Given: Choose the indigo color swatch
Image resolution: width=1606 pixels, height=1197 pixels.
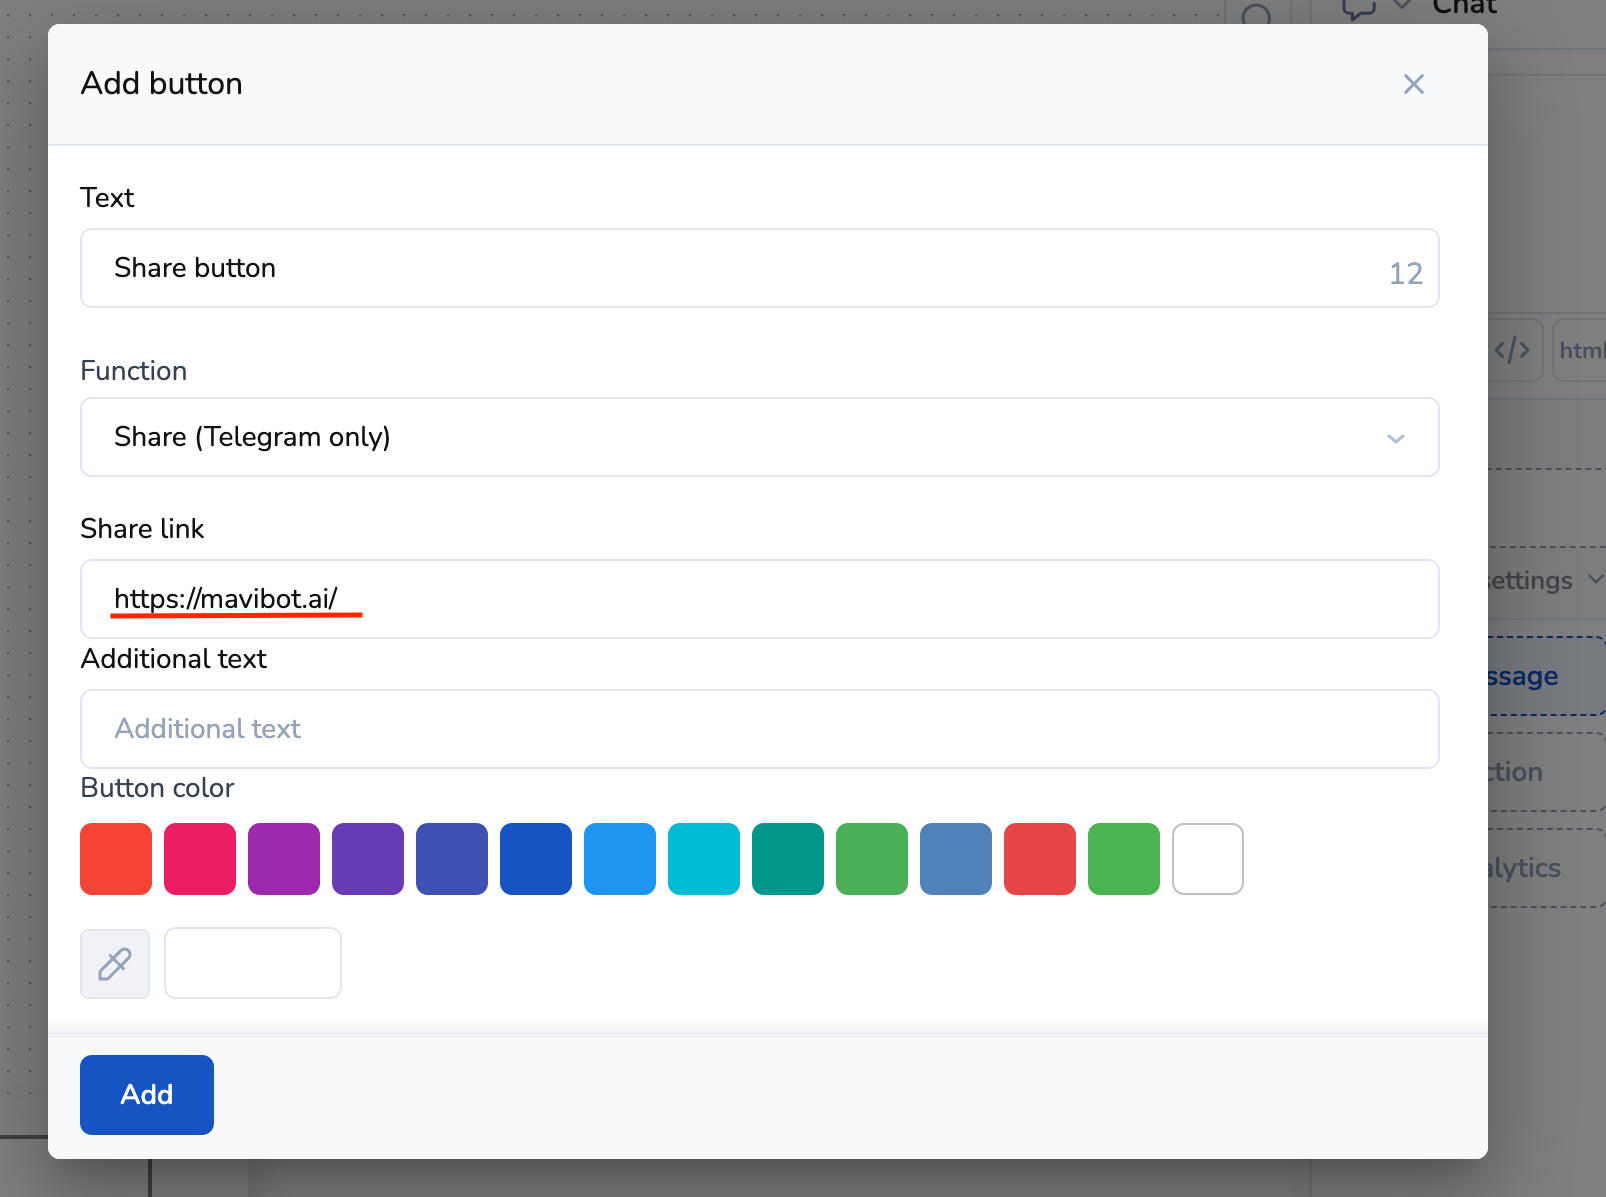Looking at the screenshot, I should tap(452, 859).
